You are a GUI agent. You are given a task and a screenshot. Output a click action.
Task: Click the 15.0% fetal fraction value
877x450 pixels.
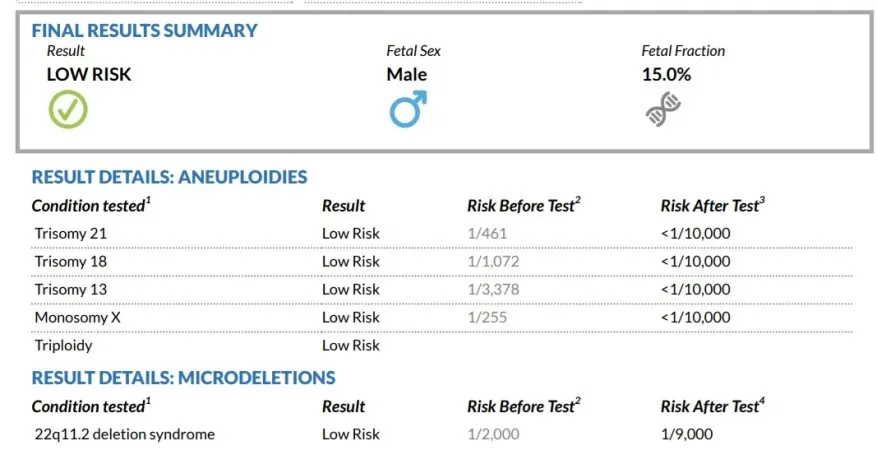tap(666, 74)
